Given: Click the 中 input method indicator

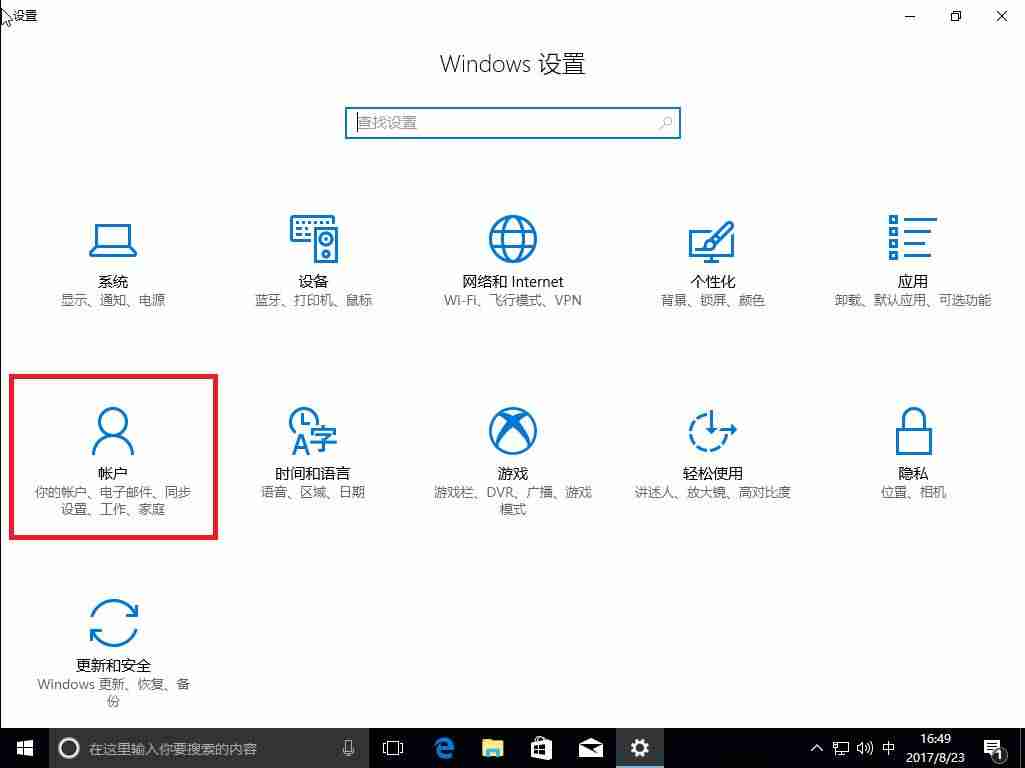Looking at the screenshot, I should 888,748.
